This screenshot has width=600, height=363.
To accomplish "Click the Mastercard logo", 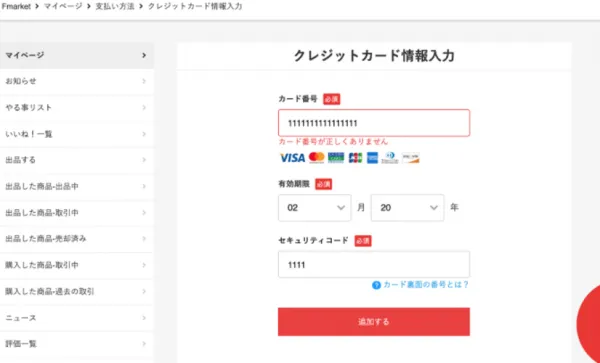I will [316, 158].
